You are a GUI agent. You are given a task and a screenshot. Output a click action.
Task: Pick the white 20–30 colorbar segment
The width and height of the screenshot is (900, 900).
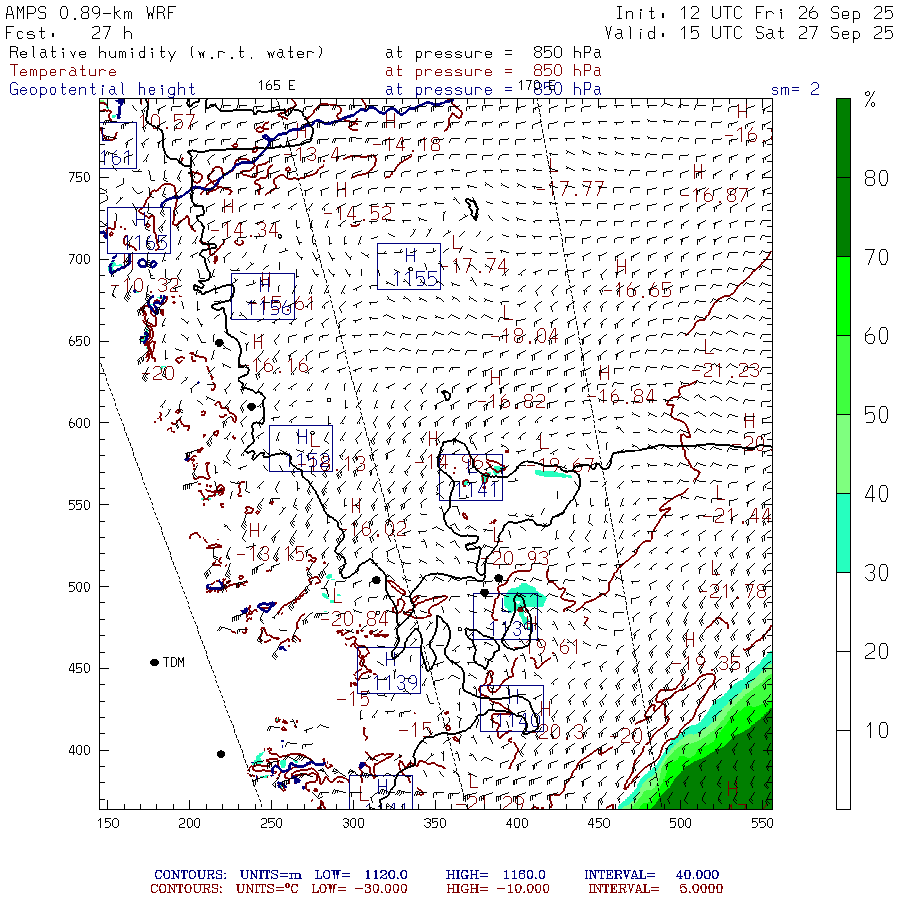(x=843, y=611)
